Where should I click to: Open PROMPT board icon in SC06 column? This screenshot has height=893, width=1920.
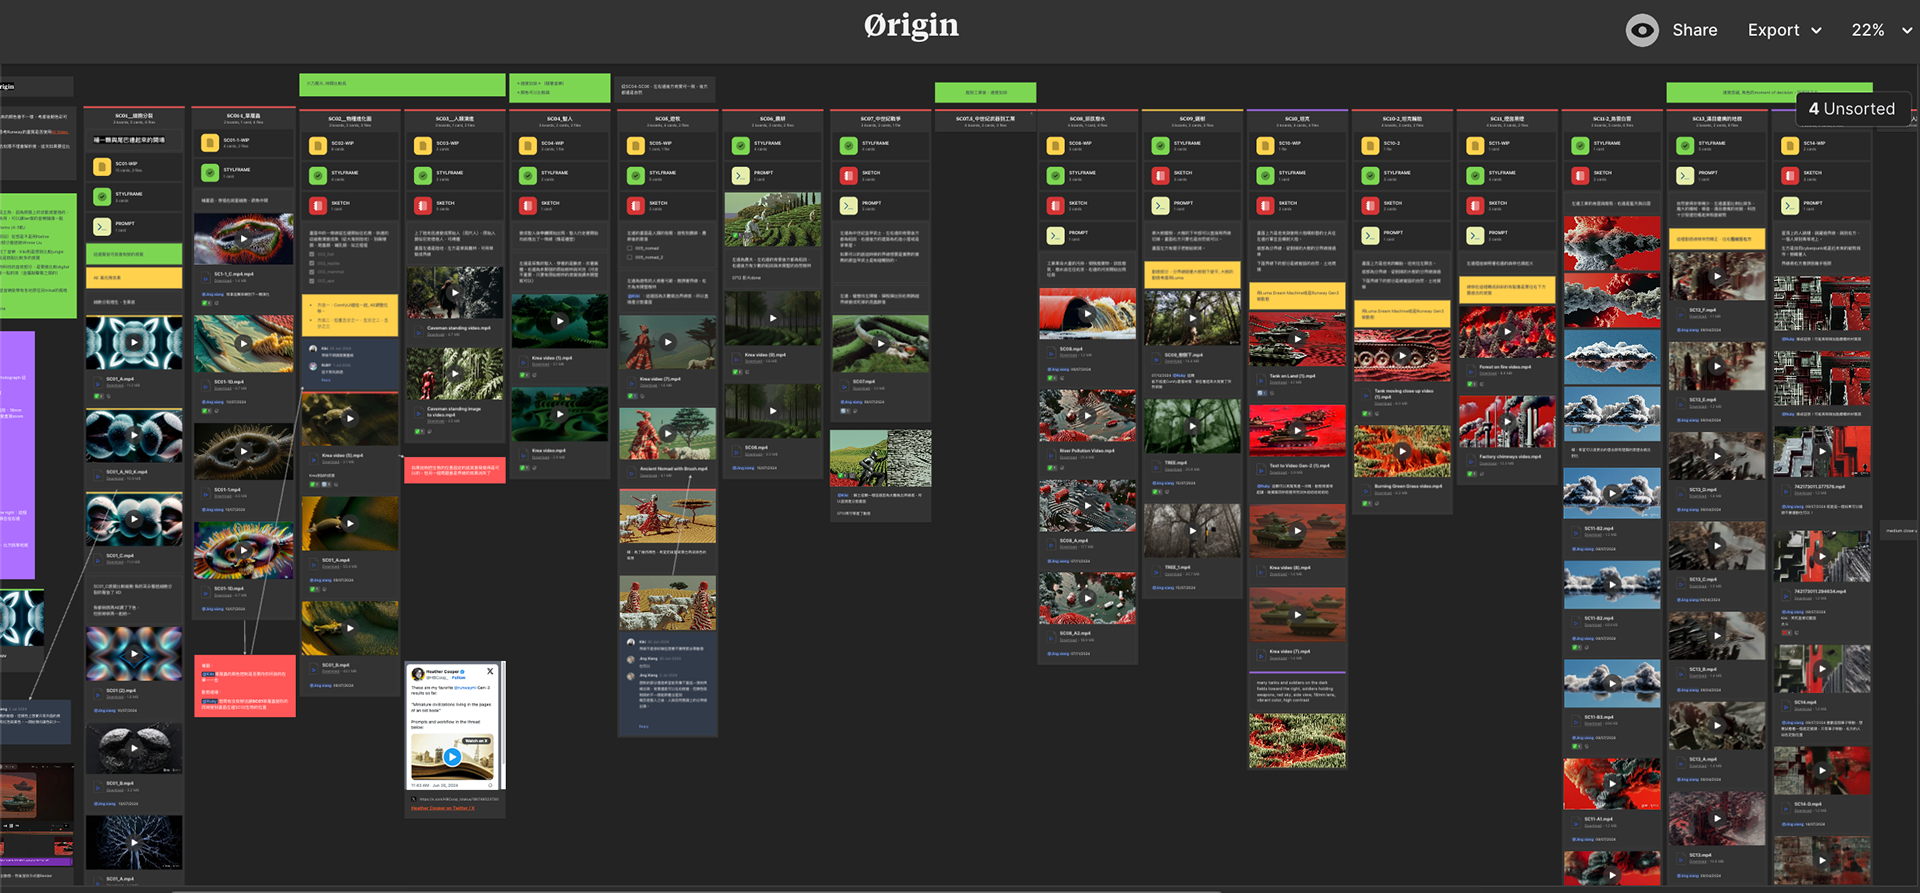741,176
